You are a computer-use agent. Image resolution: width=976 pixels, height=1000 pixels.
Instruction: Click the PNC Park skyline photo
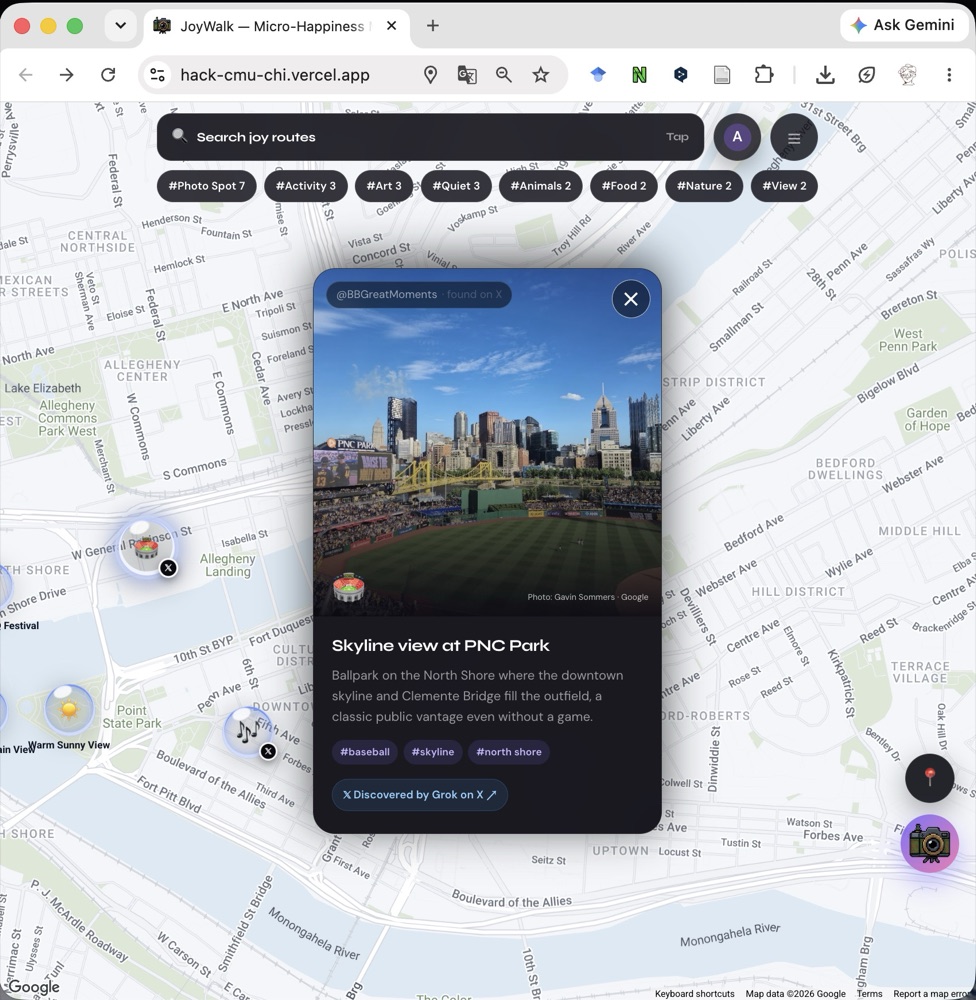[487, 443]
